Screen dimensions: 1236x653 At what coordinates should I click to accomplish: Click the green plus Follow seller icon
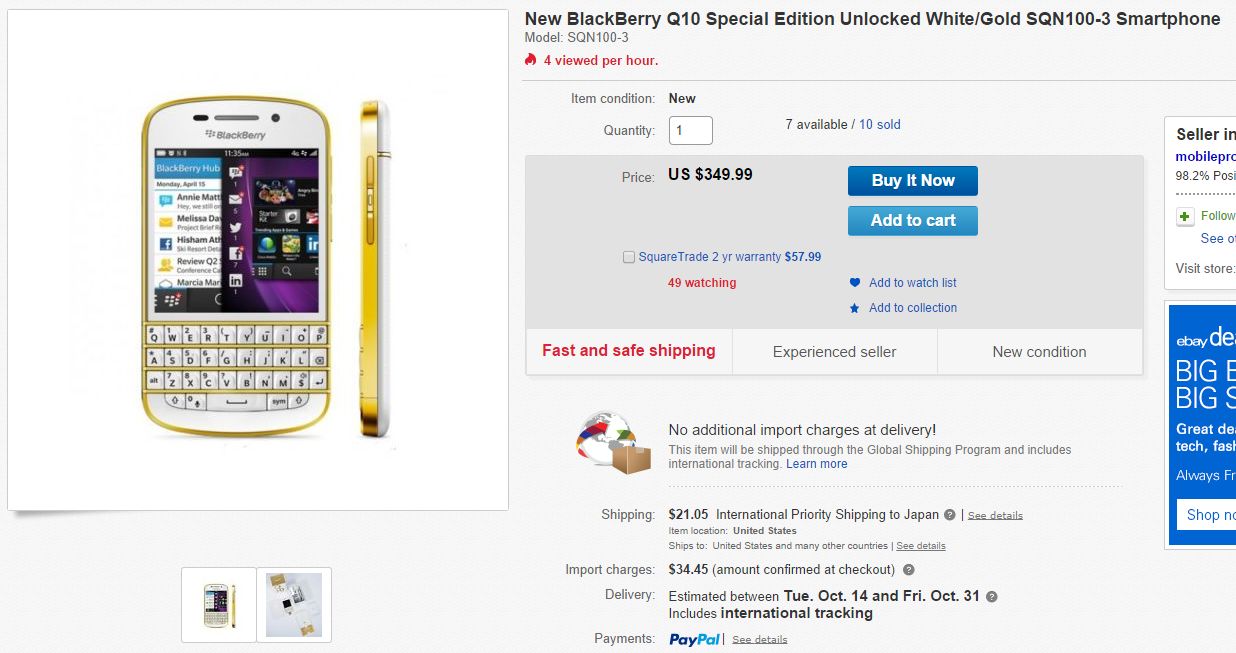coord(1185,216)
